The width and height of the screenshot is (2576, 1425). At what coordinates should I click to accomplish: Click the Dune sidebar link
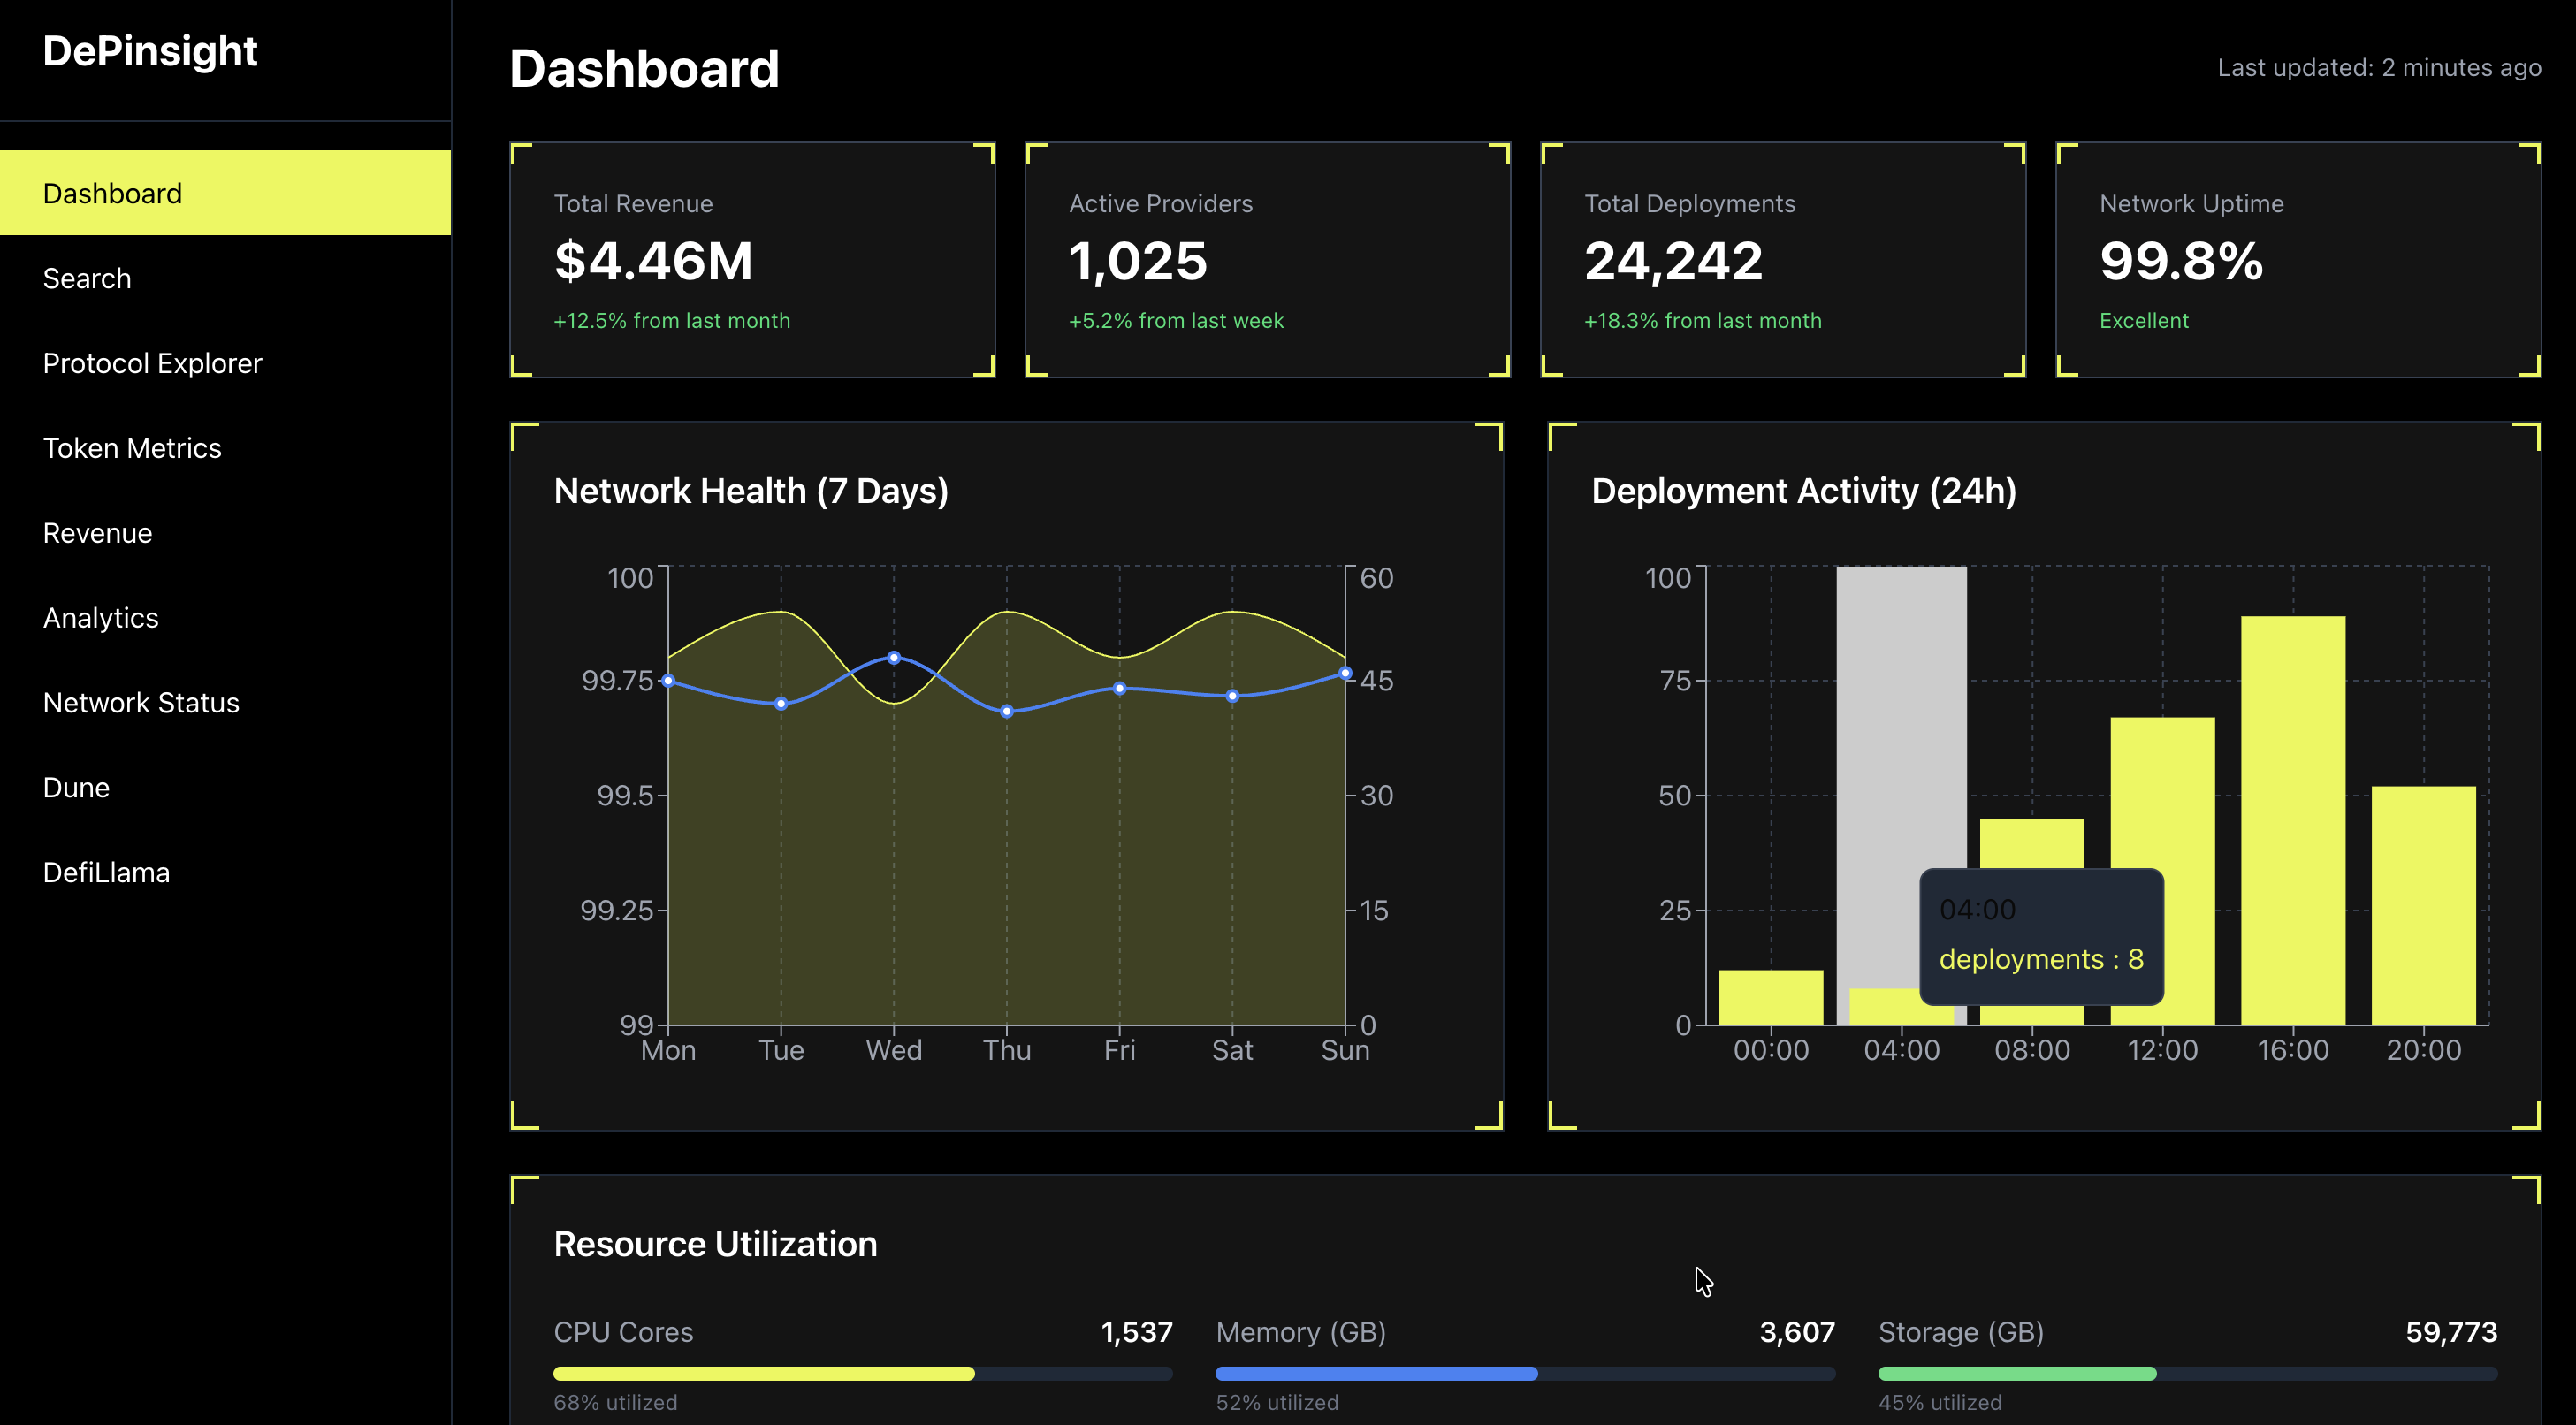[x=76, y=788]
